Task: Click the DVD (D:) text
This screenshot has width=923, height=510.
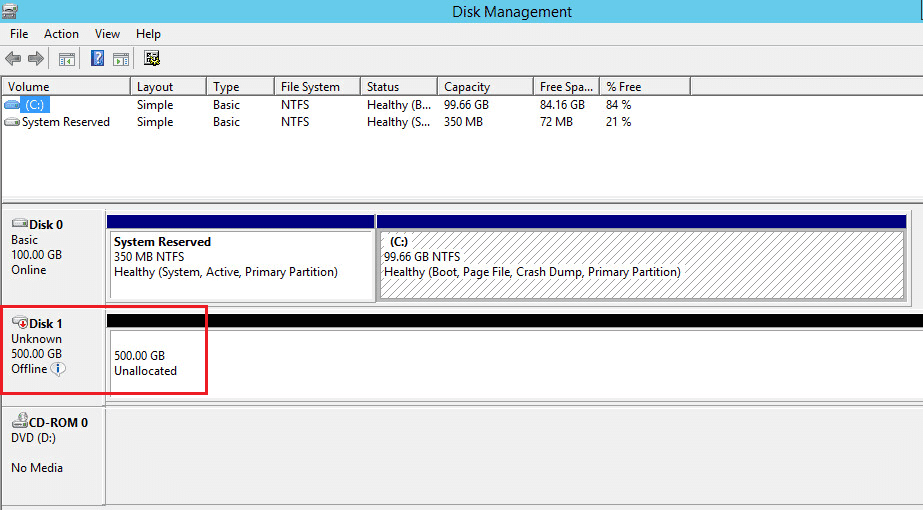Action: coord(34,438)
